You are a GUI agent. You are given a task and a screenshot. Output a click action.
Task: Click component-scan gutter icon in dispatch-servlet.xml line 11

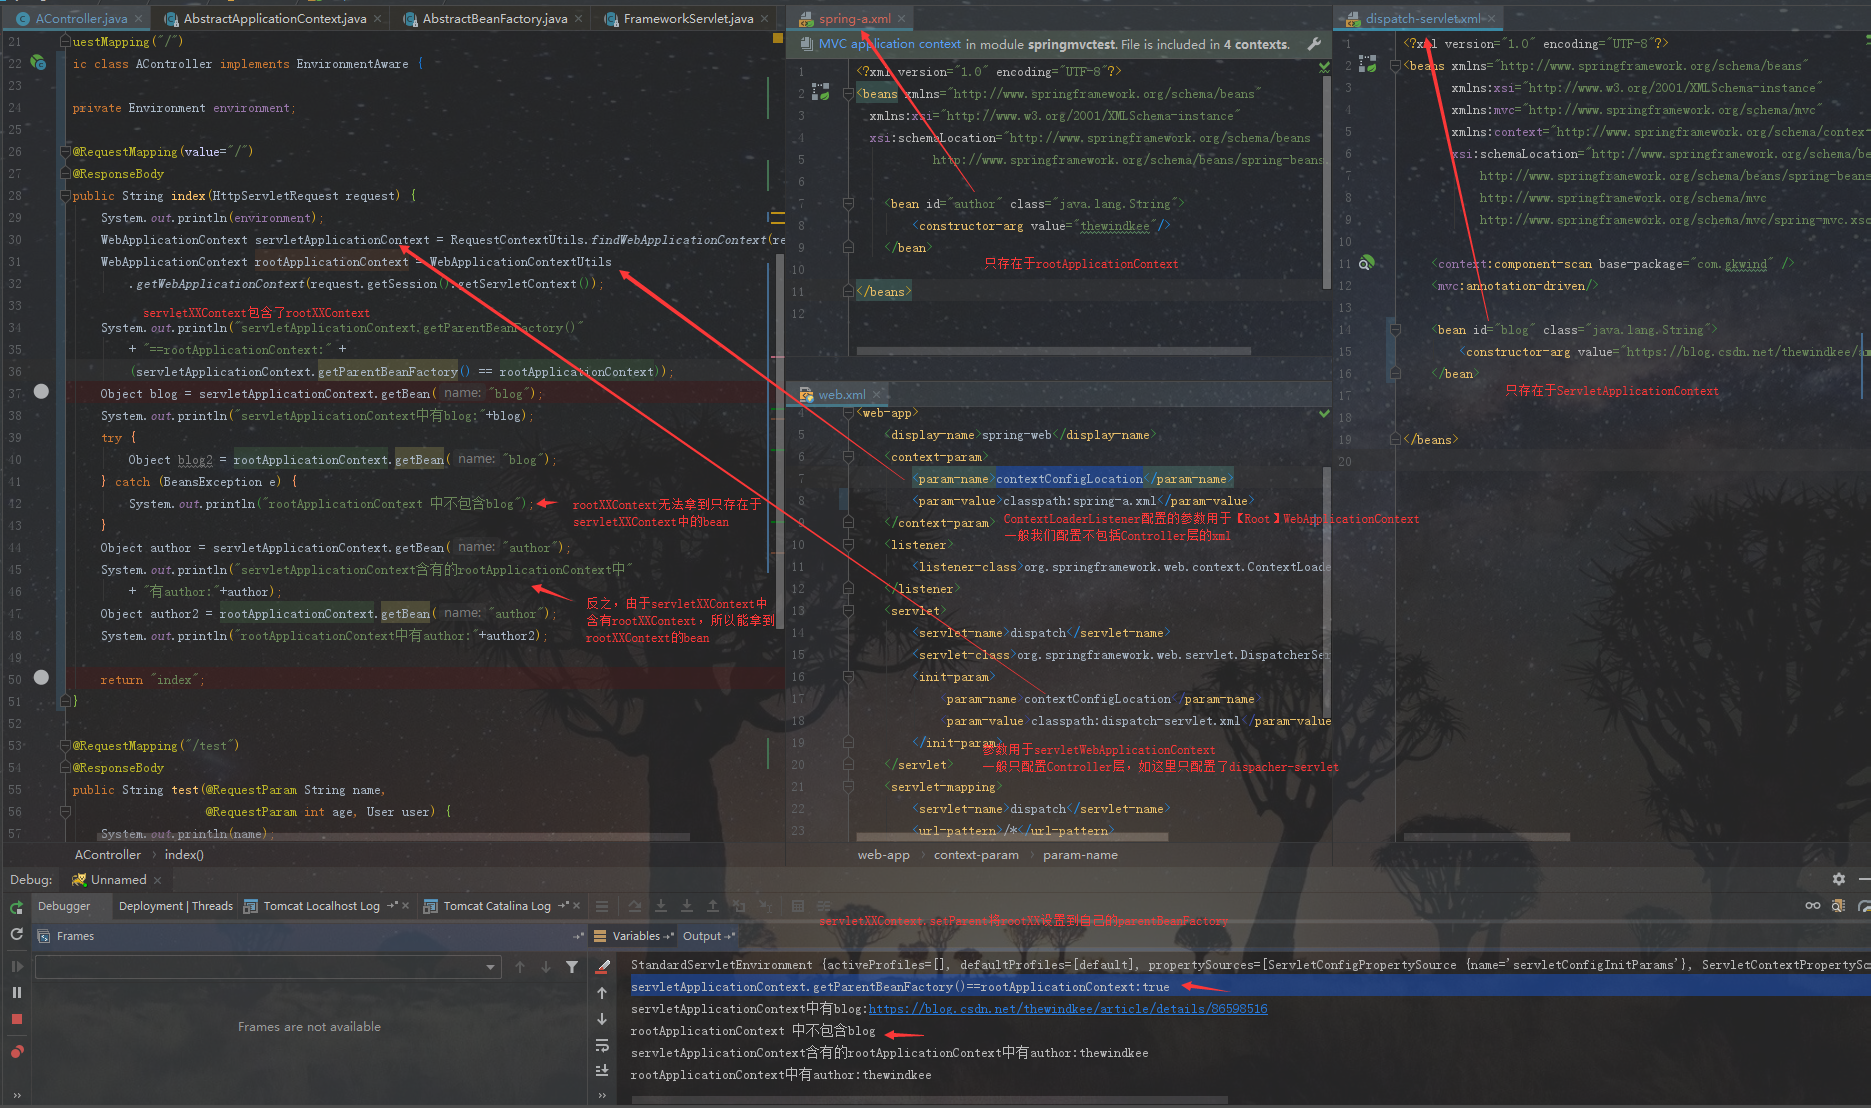pos(1366,263)
